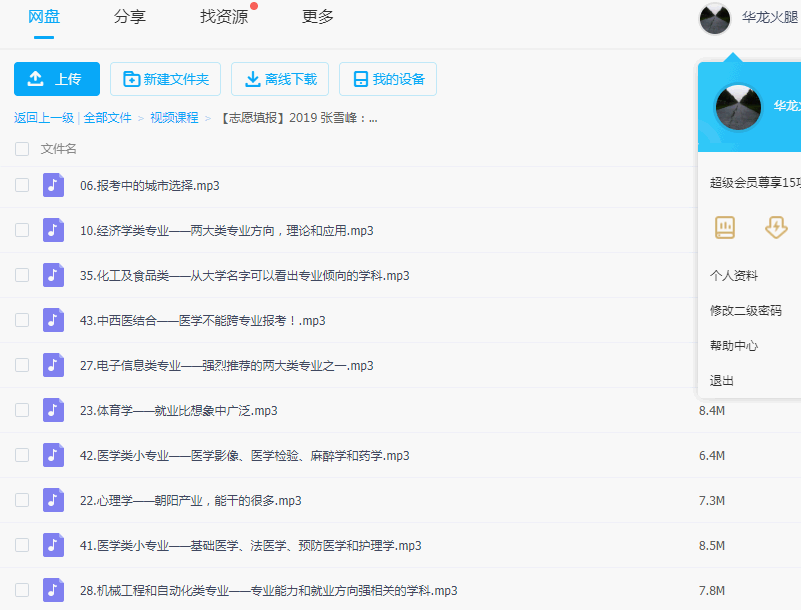801x610 pixels.
Task: Switch to the 网盘 tab
Action: [x=44, y=16]
